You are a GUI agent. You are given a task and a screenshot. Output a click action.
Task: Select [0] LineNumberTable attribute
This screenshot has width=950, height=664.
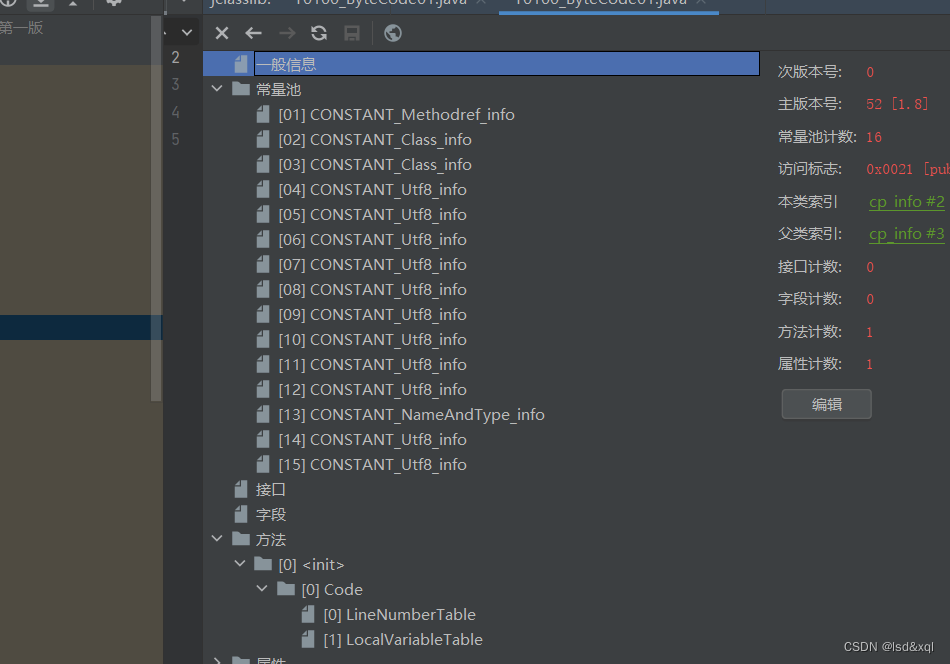(399, 614)
